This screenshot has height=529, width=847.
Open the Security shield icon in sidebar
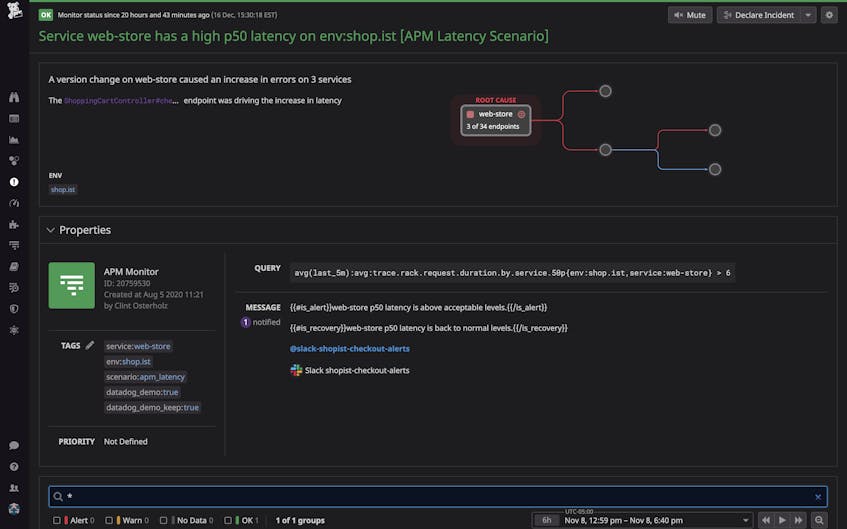[14, 309]
